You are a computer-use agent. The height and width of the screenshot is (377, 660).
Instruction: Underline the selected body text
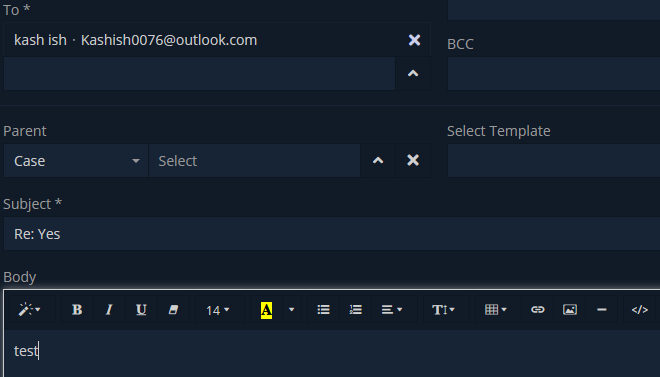pyautogui.click(x=141, y=310)
